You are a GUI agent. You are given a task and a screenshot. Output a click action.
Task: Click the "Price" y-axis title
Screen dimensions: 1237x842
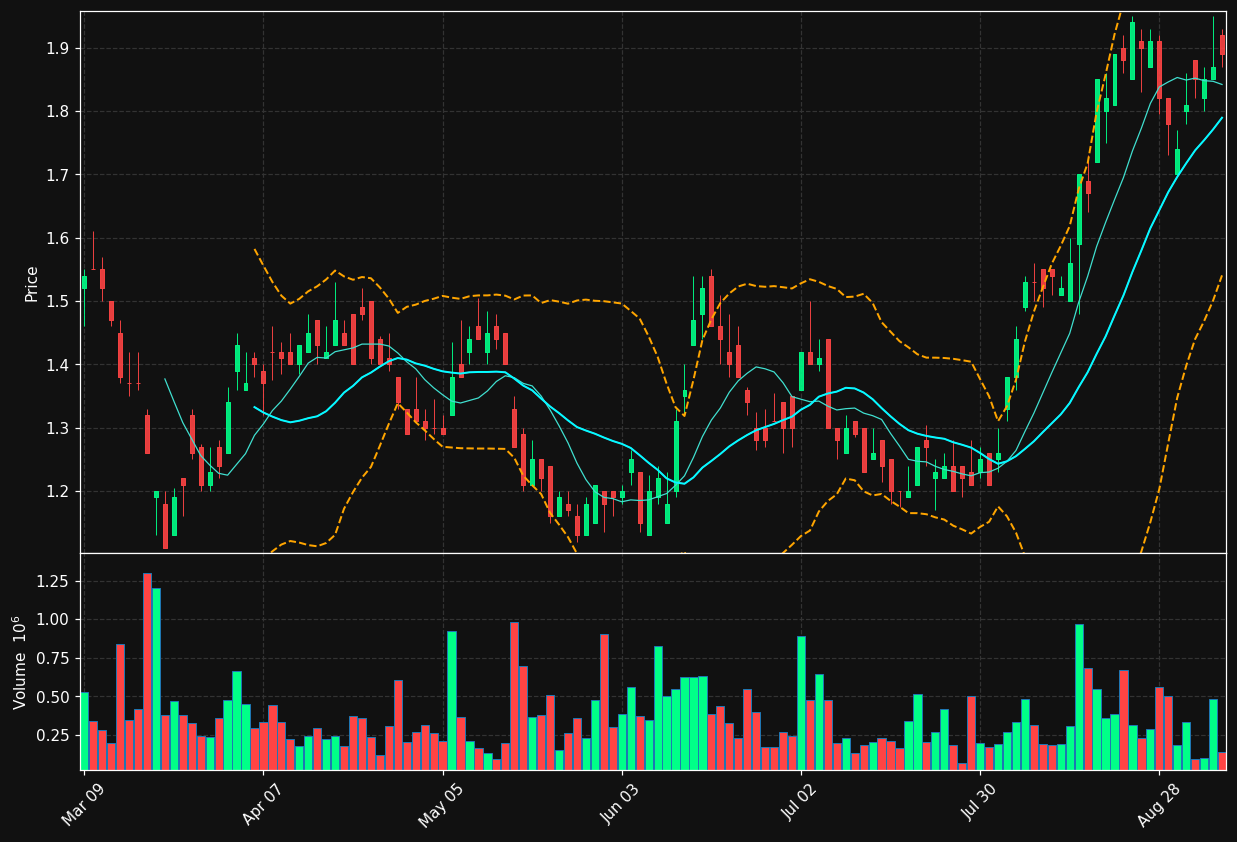point(32,283)
